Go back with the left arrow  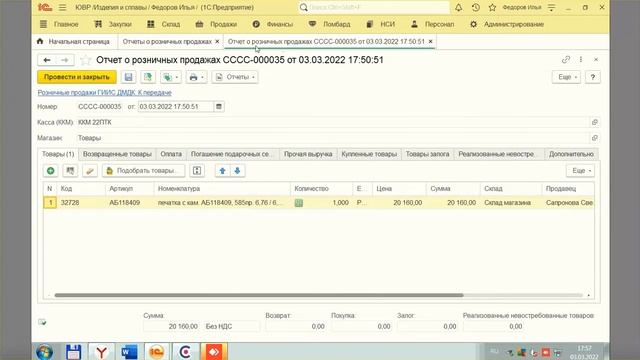coord(47,60)
